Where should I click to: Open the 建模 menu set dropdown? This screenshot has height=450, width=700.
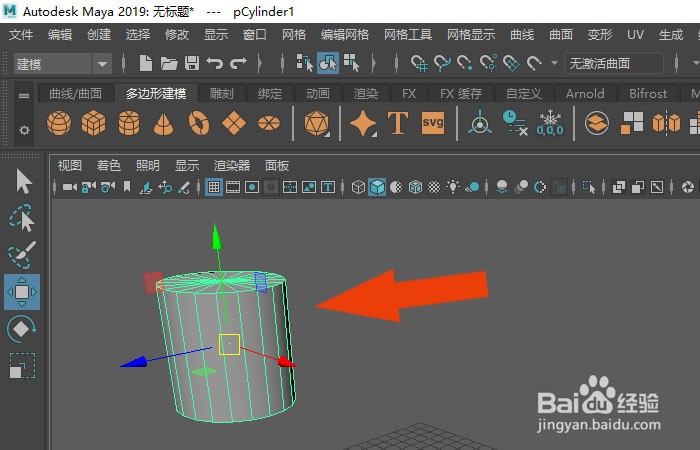pyautogui.click(x=62, y=64)
